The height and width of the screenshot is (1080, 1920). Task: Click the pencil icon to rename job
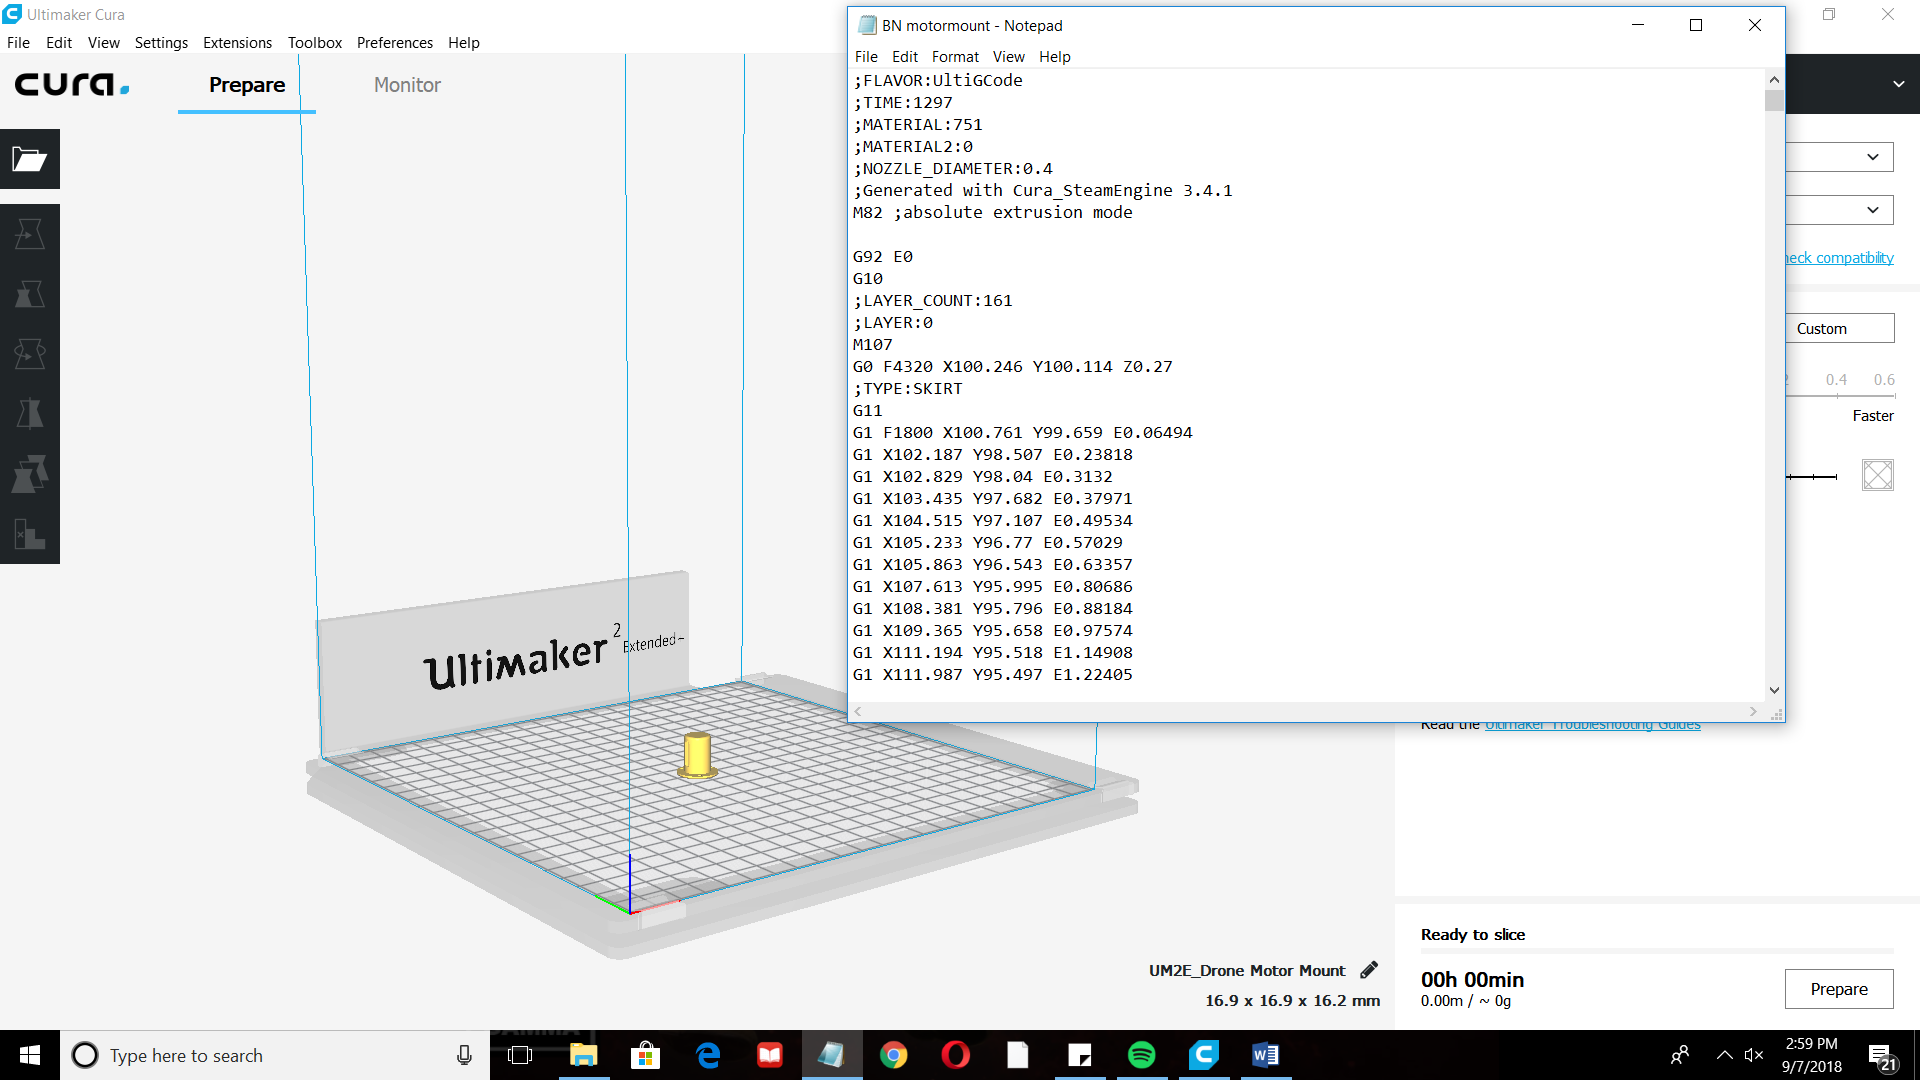(x=1369, y=970)
